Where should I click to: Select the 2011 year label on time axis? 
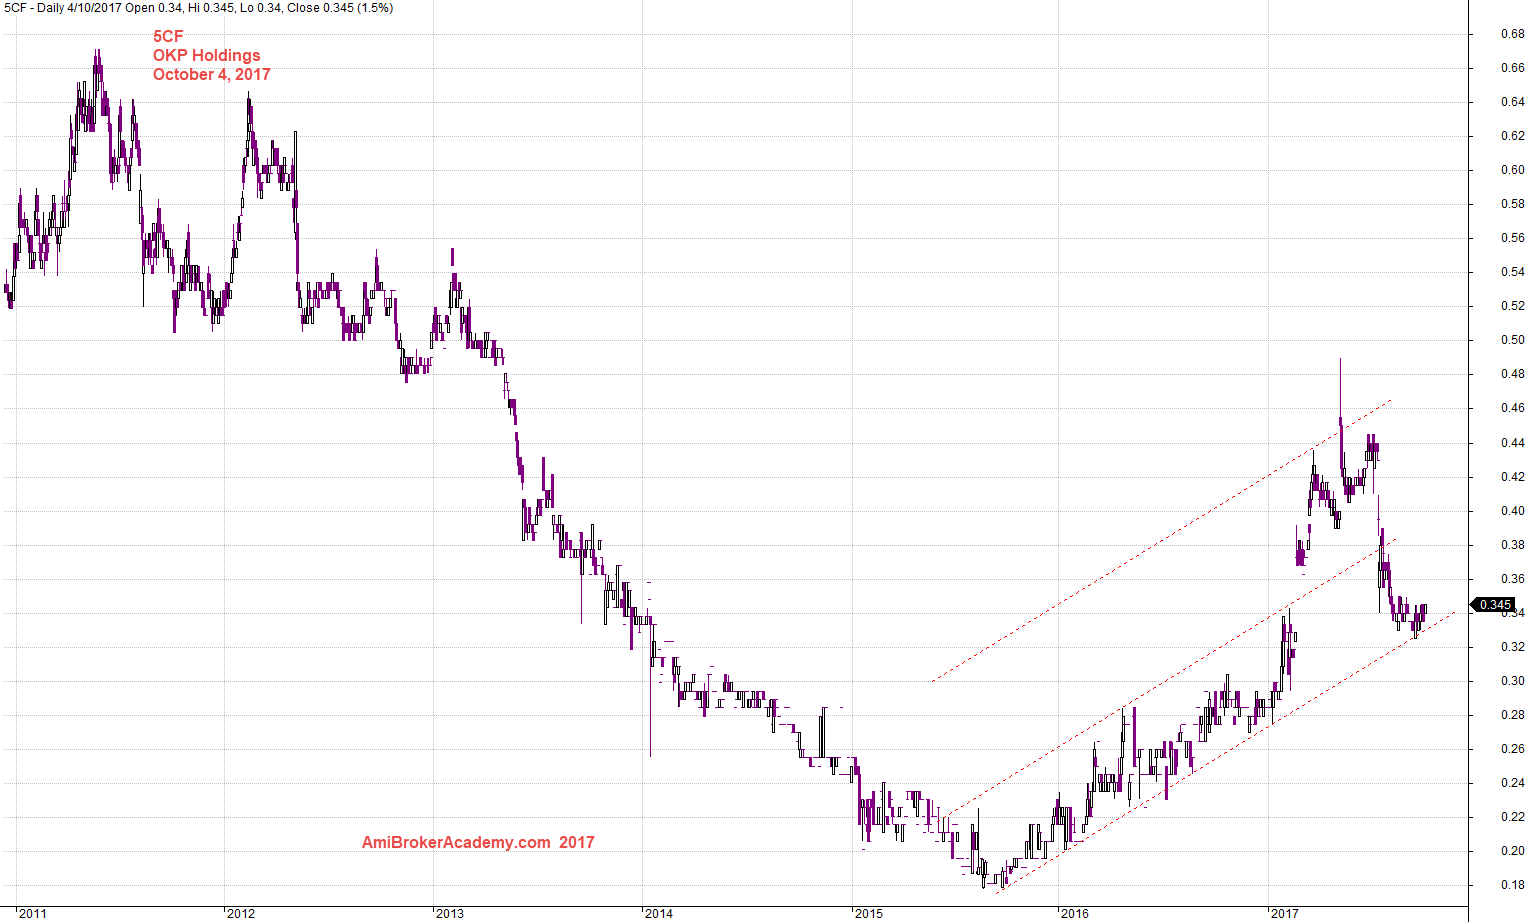(x=33, y=913)
